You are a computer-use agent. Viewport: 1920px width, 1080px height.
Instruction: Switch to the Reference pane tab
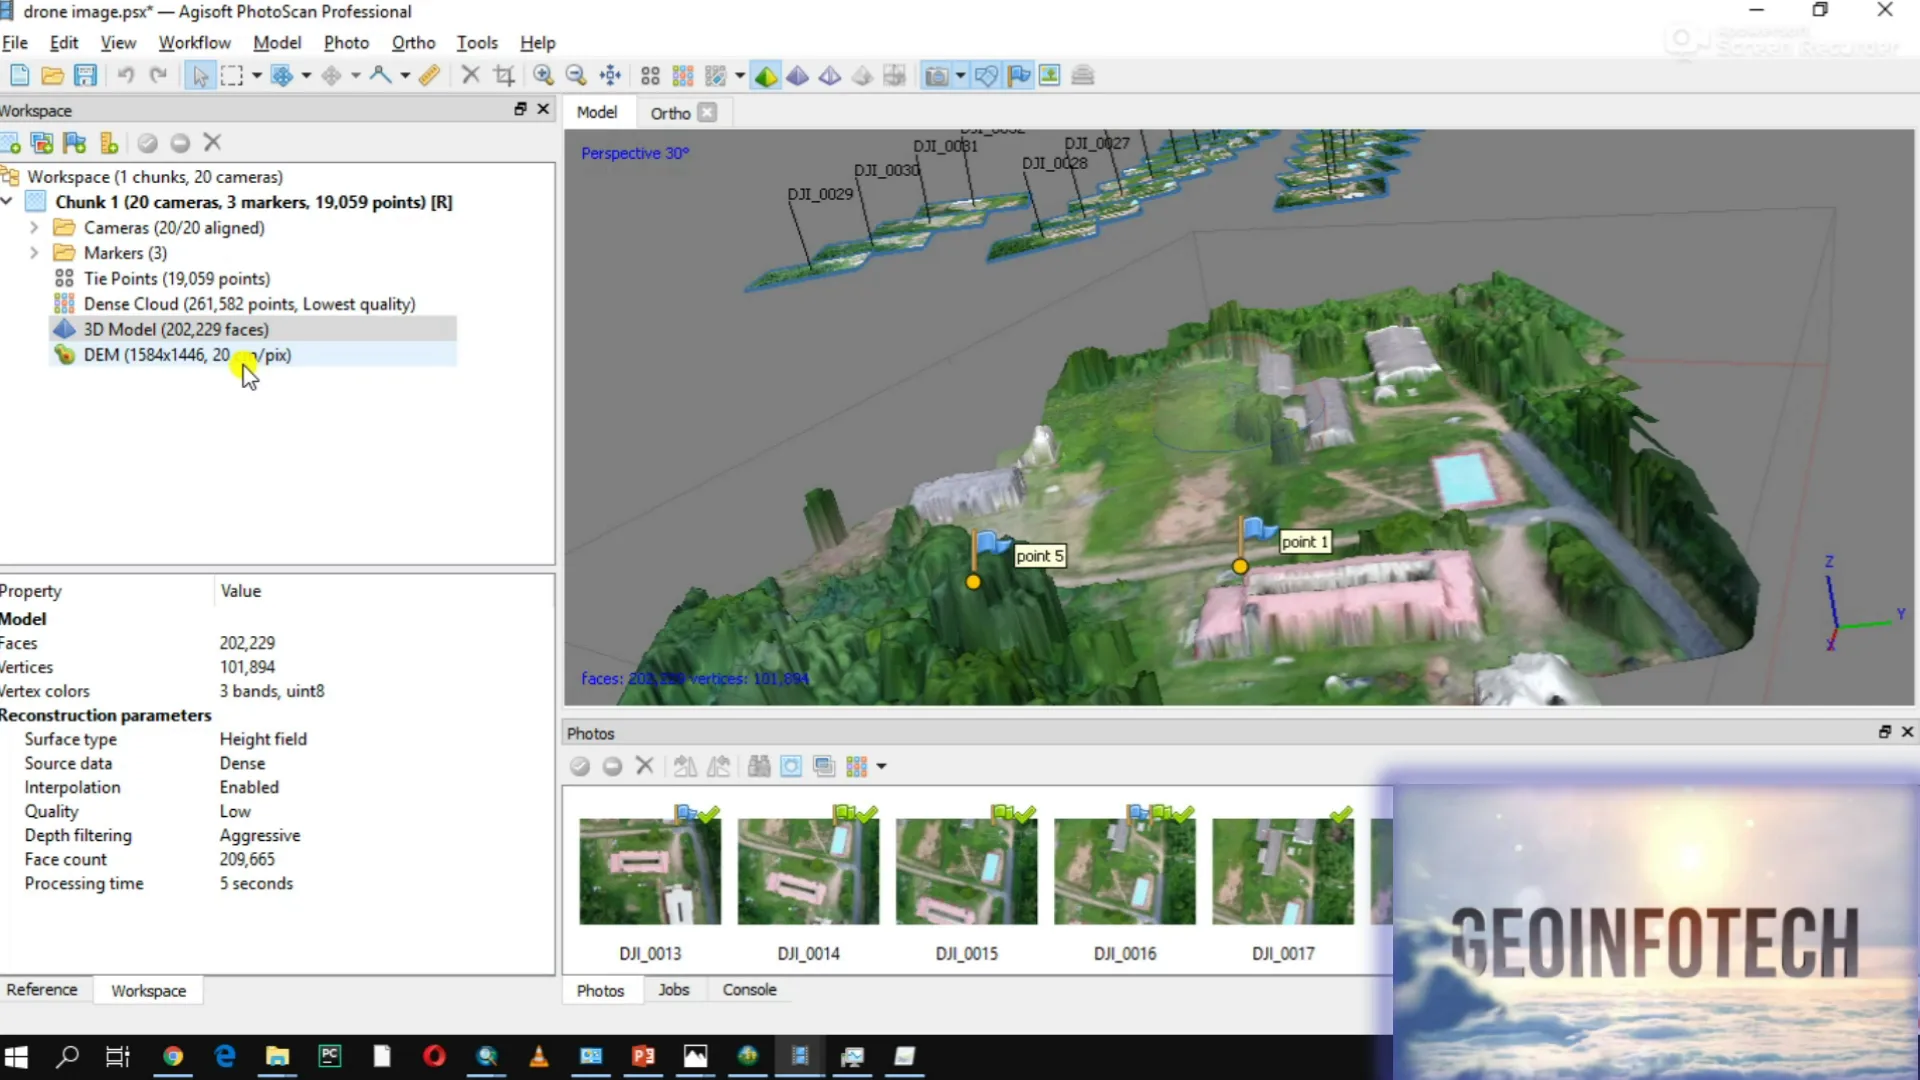[42, 990]
